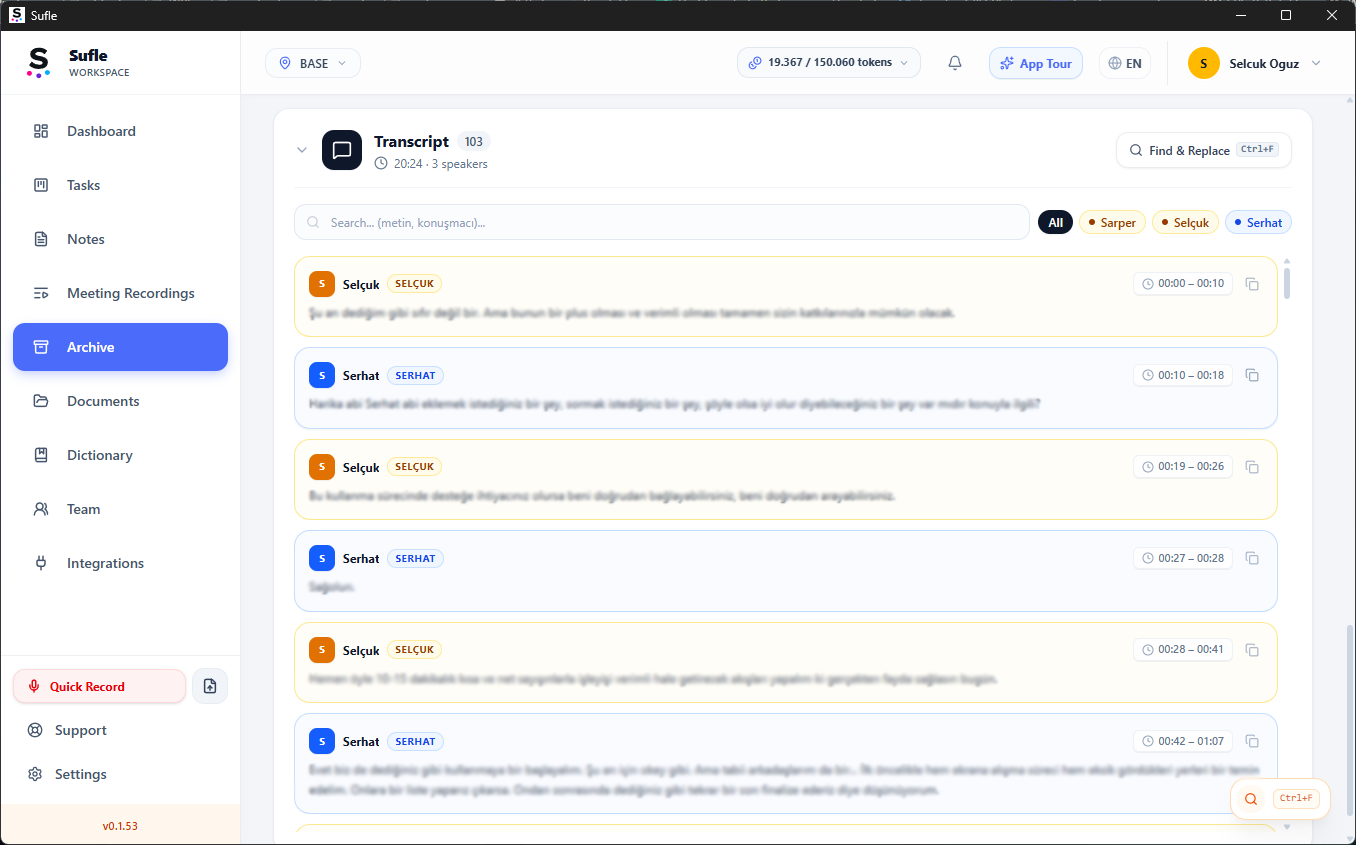Click the Sufle workspace logo
1356x845 pixels.
coord(38,63)
